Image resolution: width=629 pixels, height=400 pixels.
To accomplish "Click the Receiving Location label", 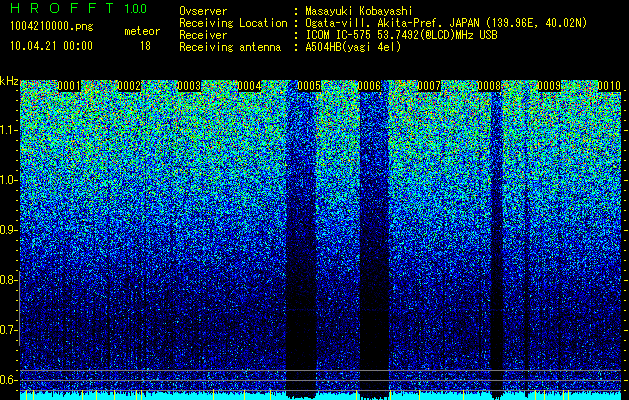I will 233,23.
